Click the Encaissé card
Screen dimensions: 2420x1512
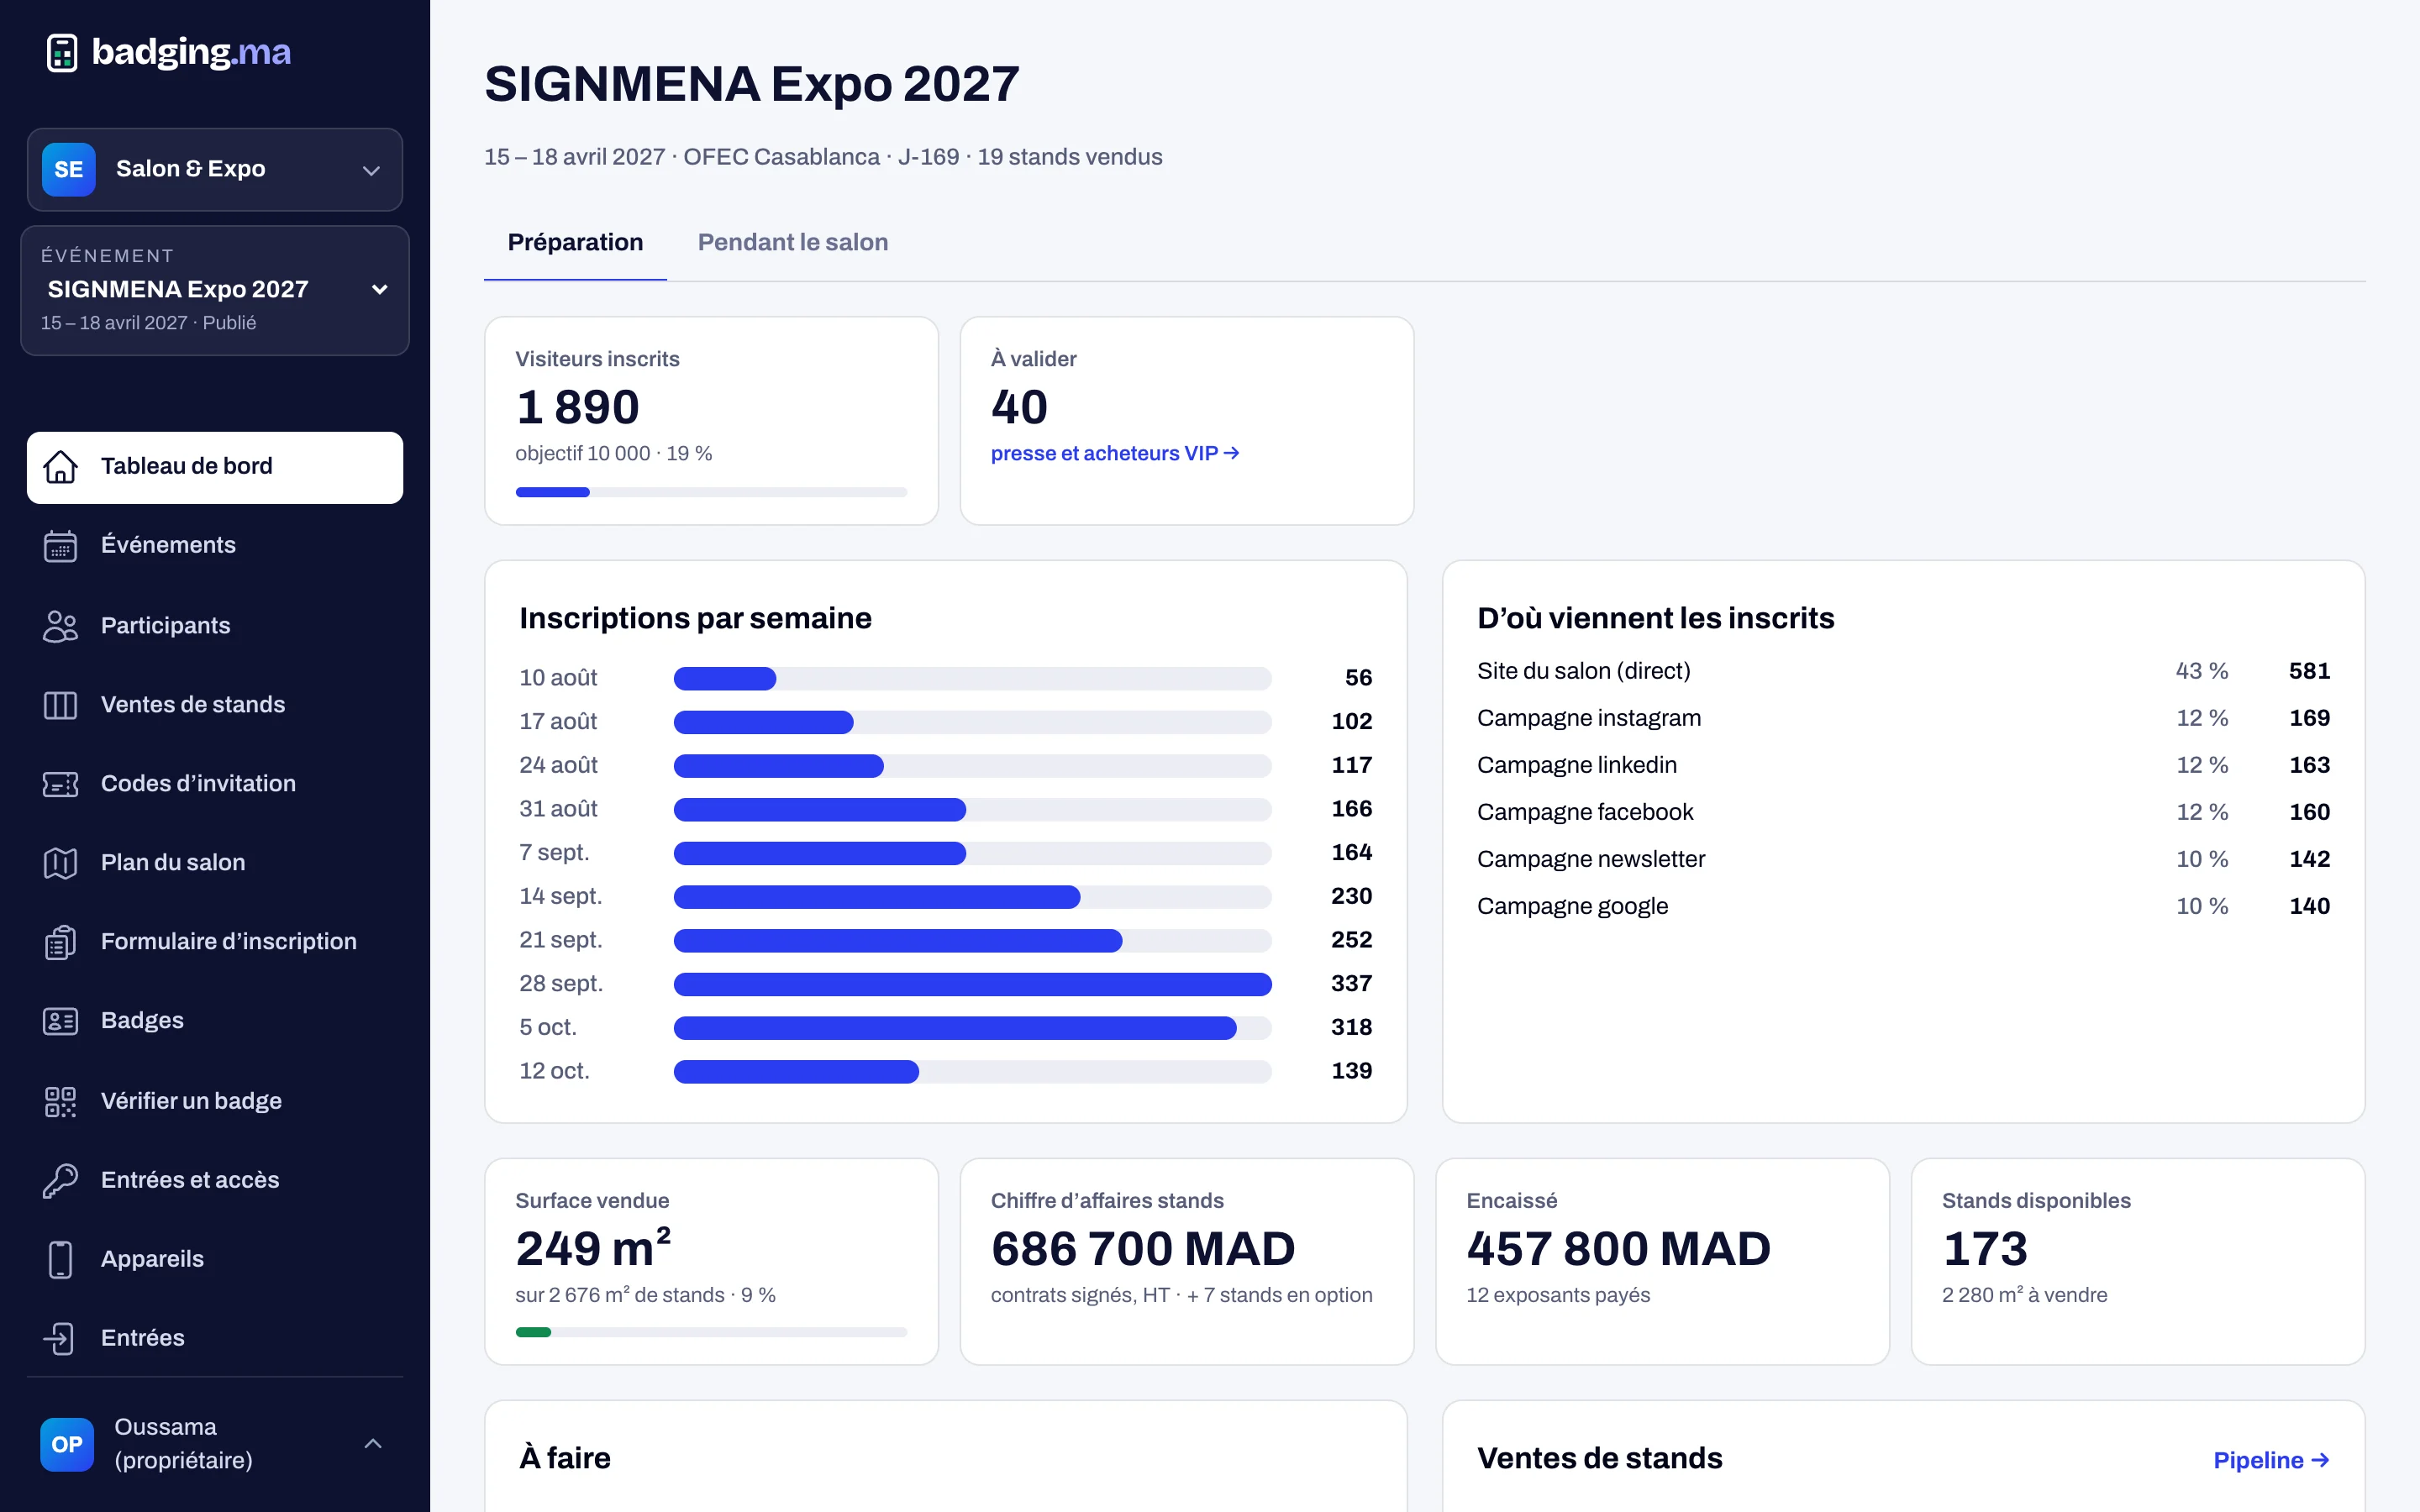pos(1662,1262)
